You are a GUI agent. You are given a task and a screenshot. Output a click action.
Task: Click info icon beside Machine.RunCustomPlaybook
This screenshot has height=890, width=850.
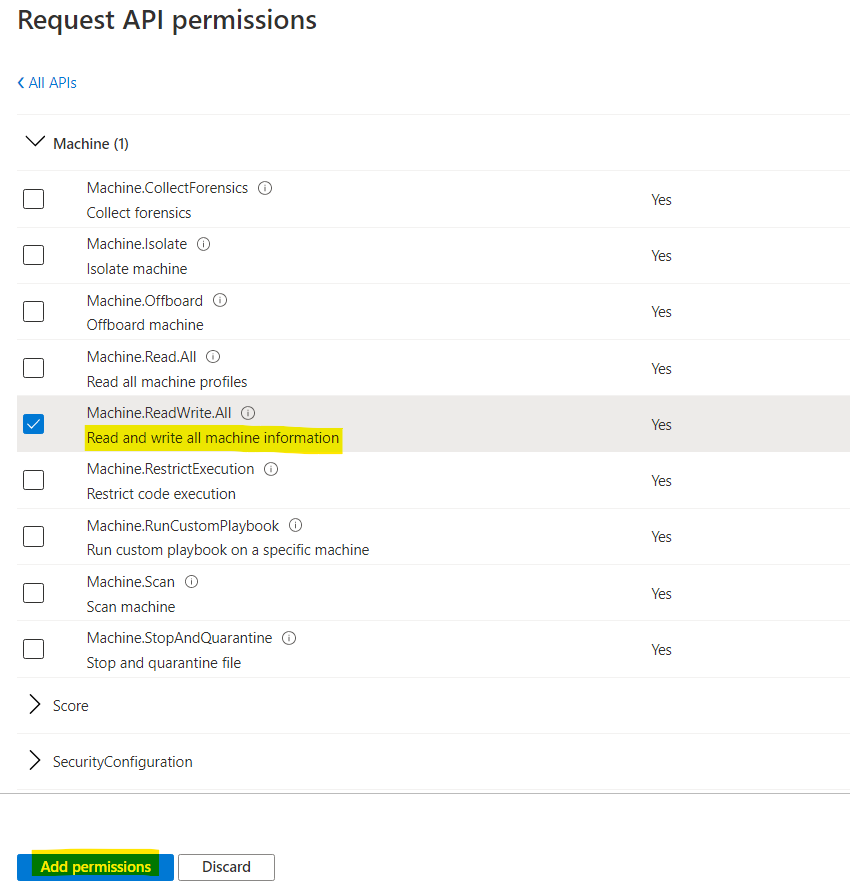coord(296,525)
